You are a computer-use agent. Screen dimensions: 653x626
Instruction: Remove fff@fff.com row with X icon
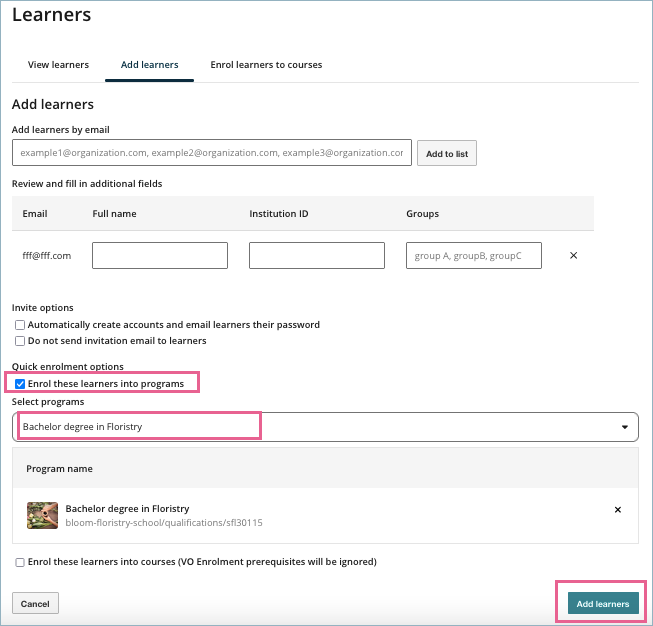coord(573,256)
